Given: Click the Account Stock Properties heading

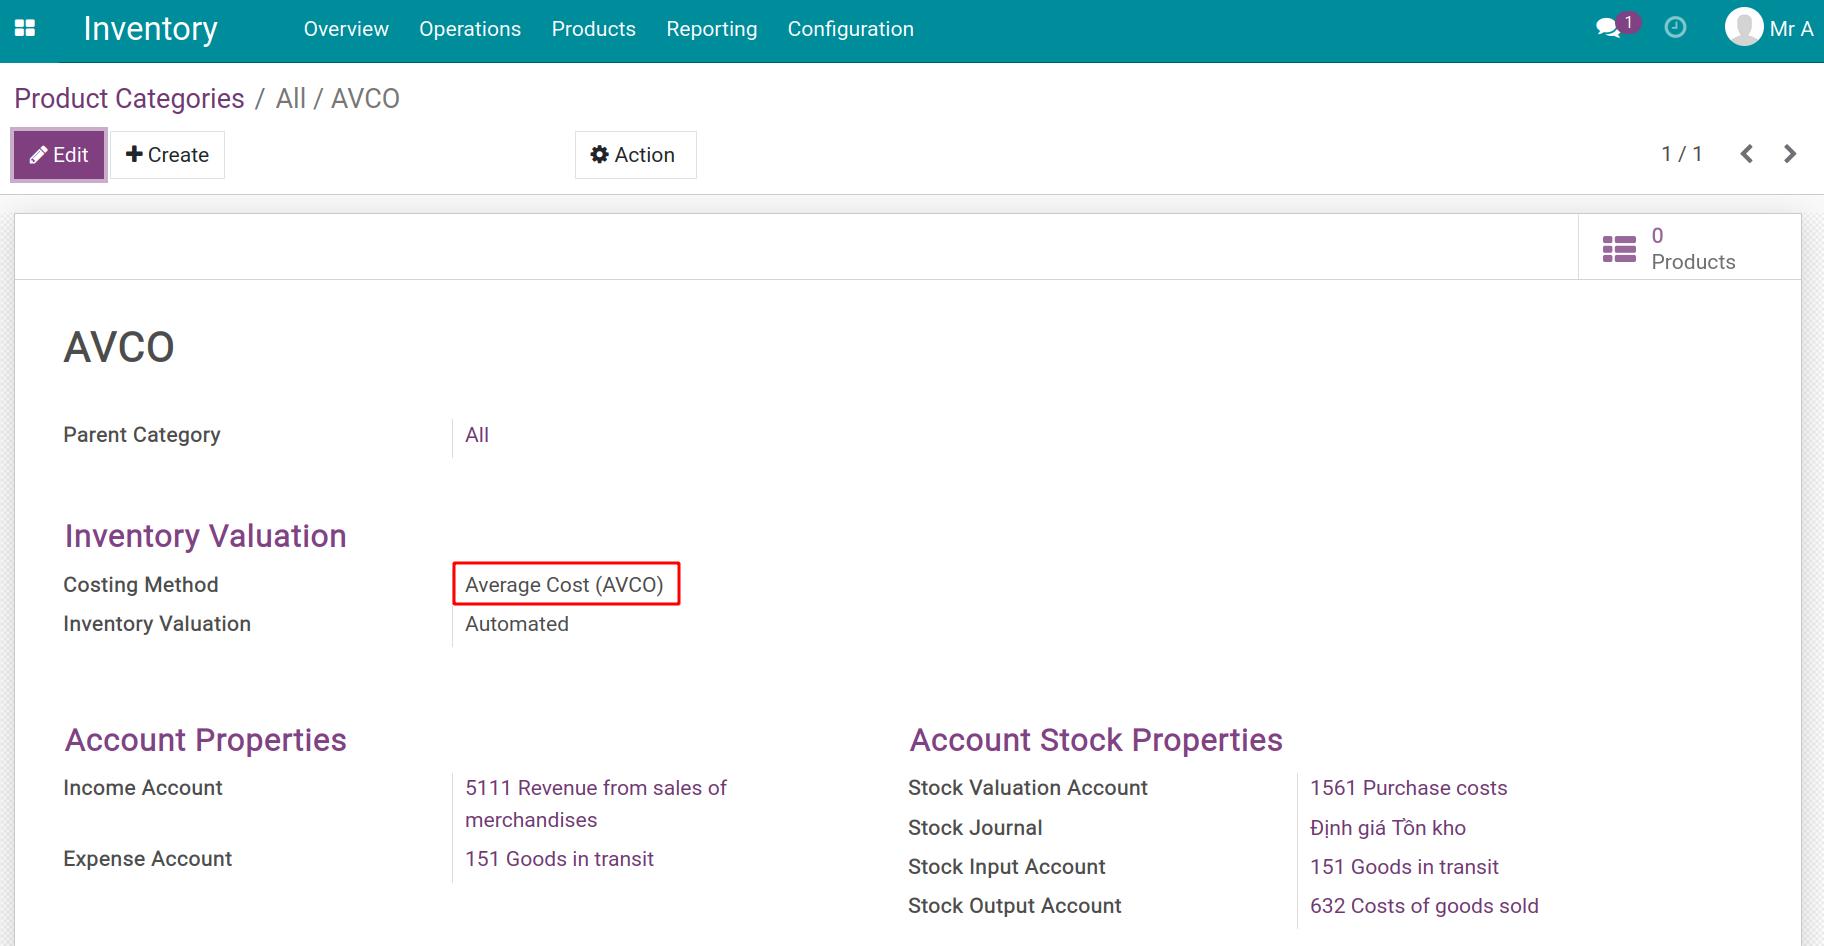Looking at the screenshot, I should click(x=1096, y=740).
